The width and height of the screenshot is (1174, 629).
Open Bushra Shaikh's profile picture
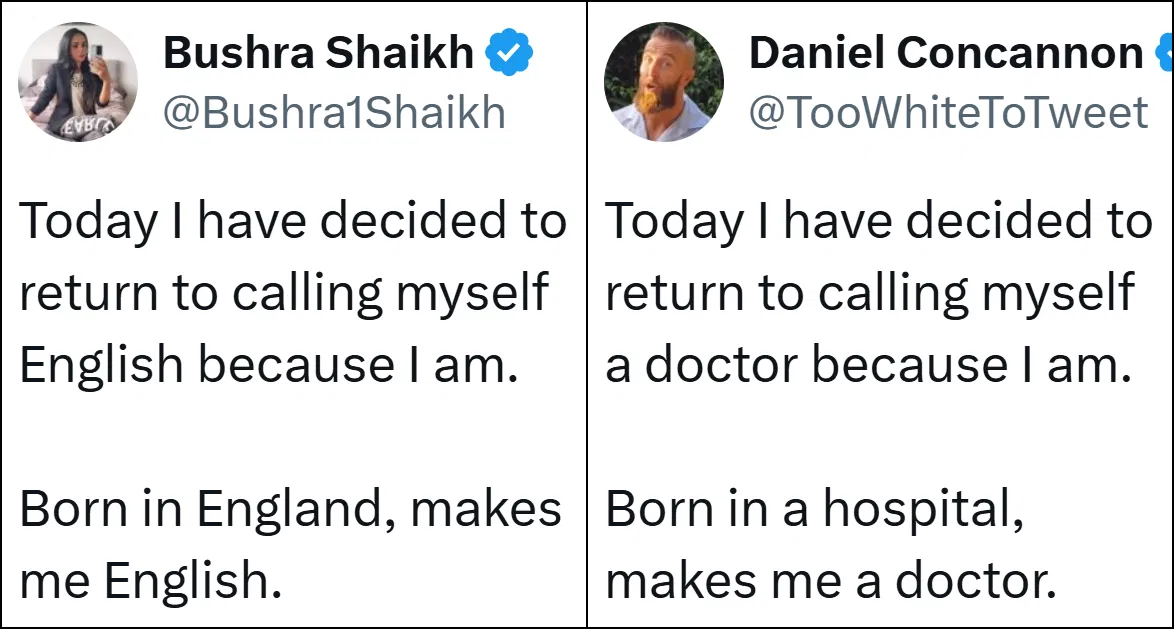coord(78,82)
